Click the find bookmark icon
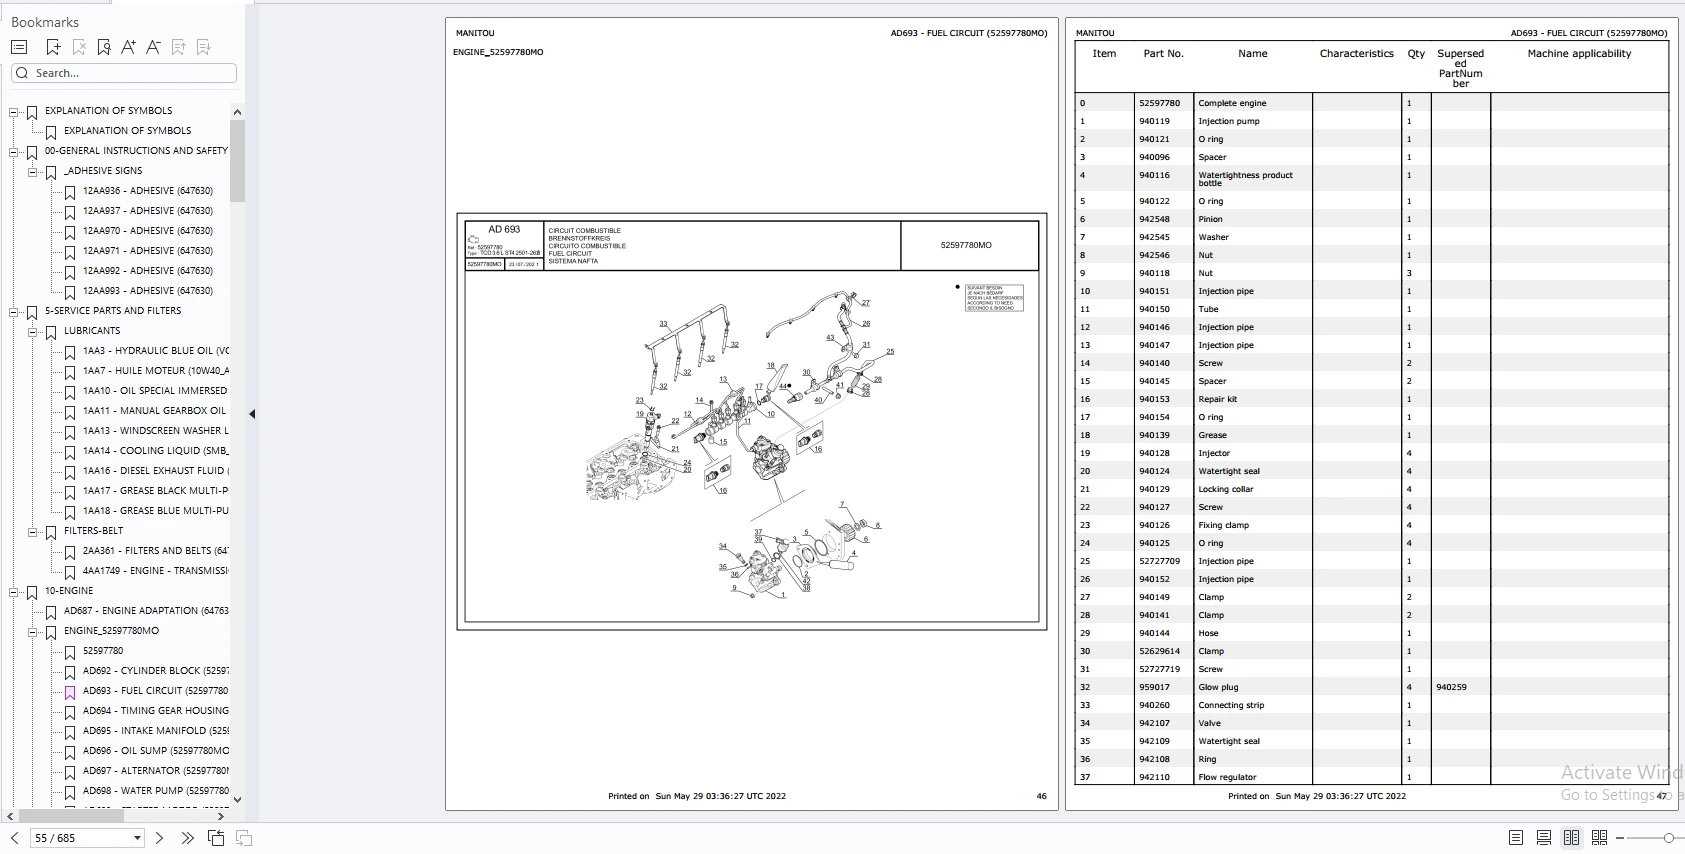 coord(104,47)
